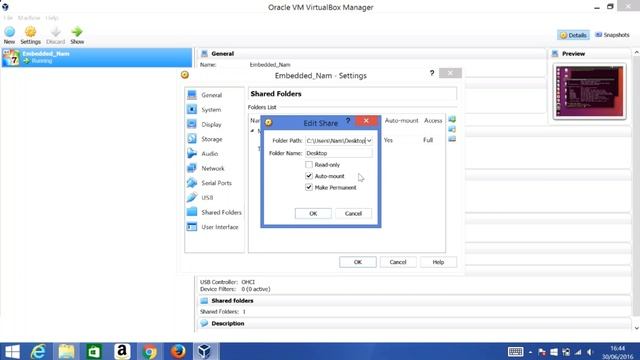640x360 pixels.
Task: Click Help button in Settings dialog
Action: (438, 262)
